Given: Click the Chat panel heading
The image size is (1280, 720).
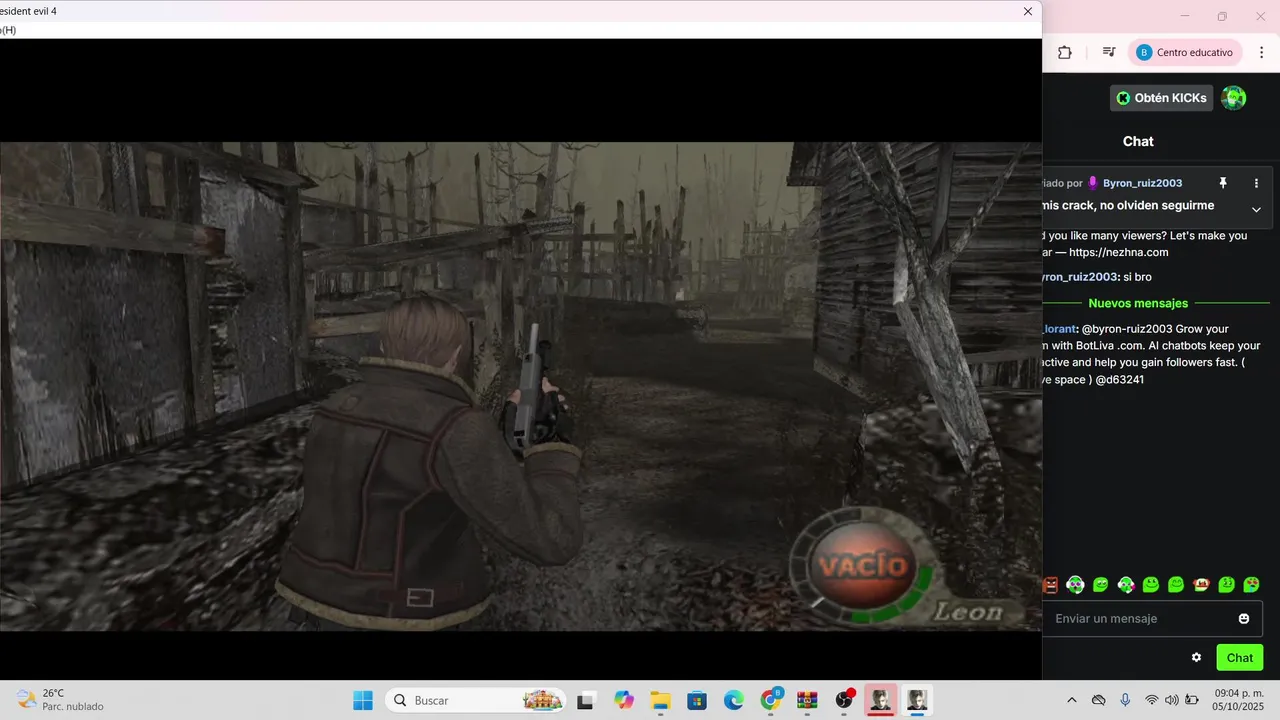Looking at the screenshot, I should click(1138, 141).
